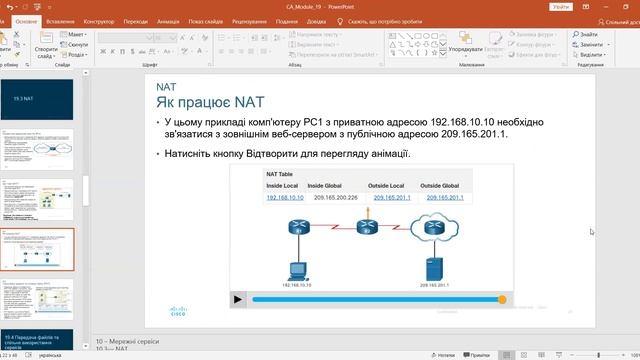Screen dimensions: 640x360
Task: Apply italic formatting with К button
Action: point(113,52)
